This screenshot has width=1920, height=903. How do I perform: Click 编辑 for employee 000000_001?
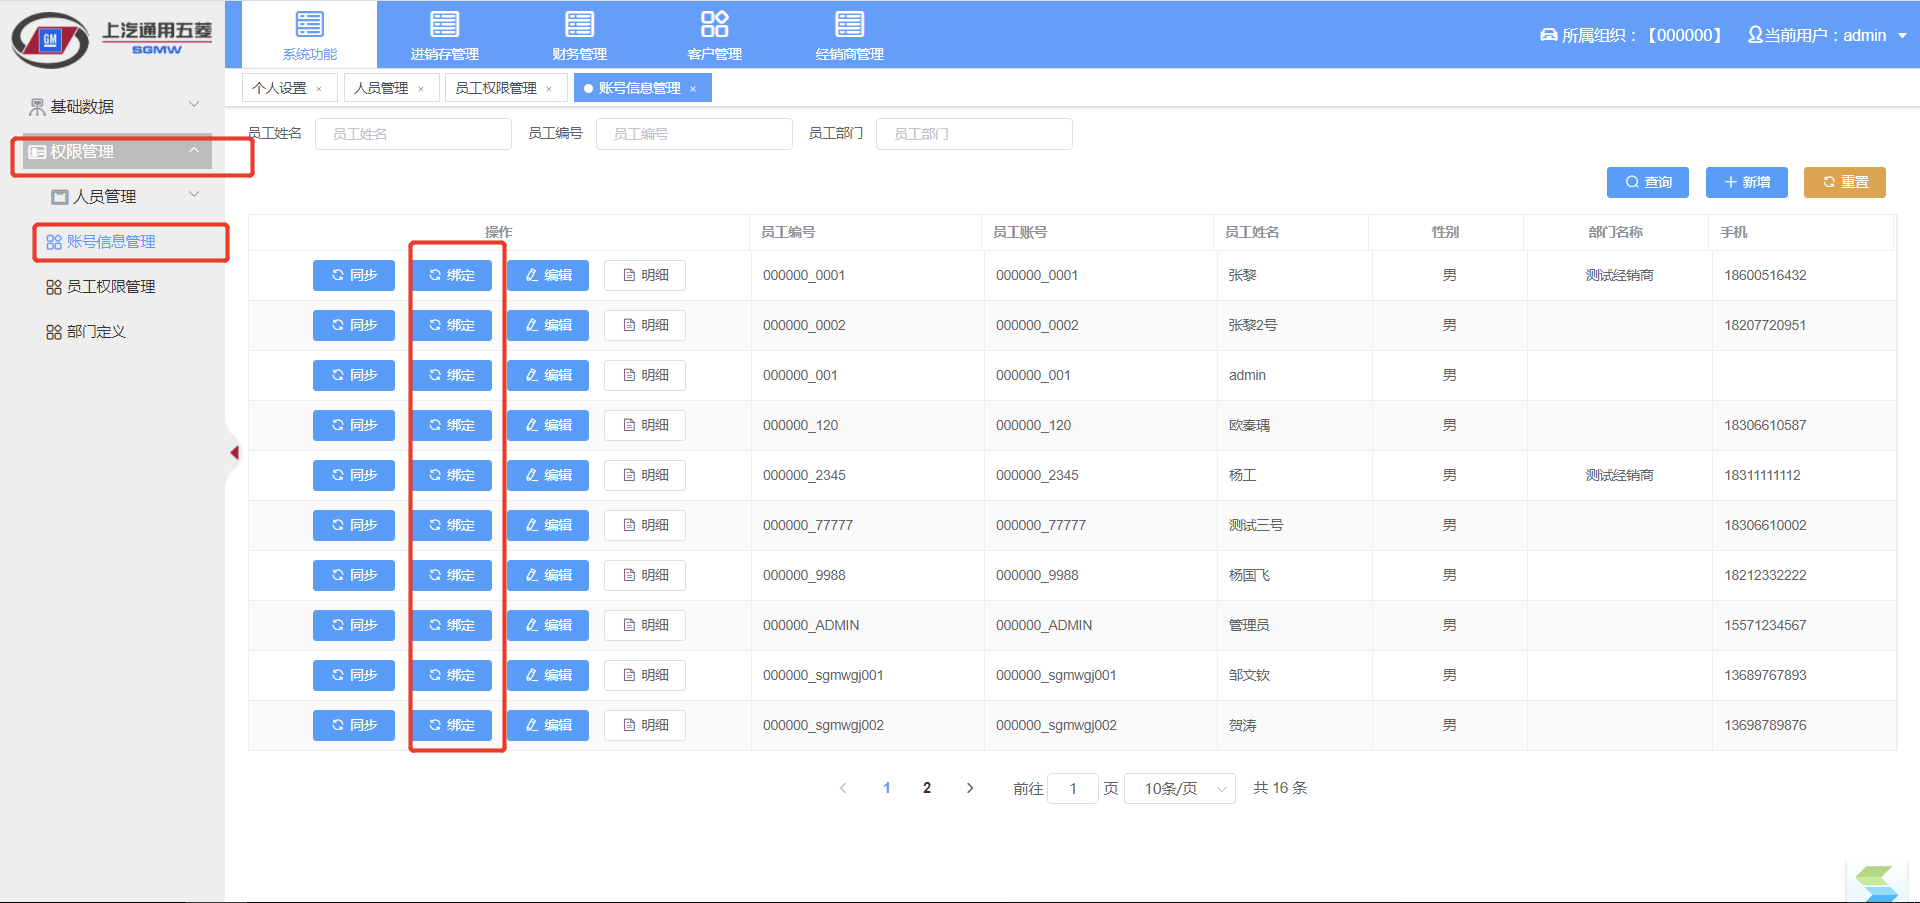[548, 375]
